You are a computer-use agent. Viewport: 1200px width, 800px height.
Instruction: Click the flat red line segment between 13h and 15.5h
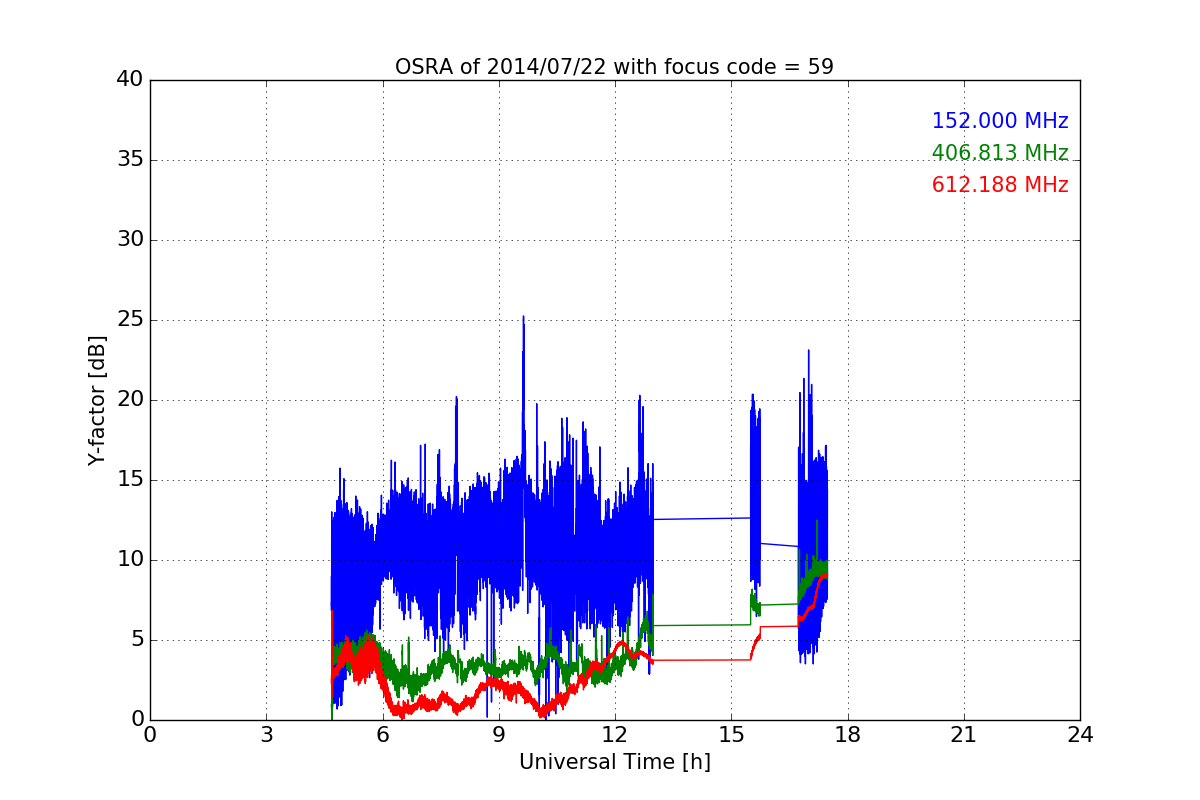[x=702, y=659]
